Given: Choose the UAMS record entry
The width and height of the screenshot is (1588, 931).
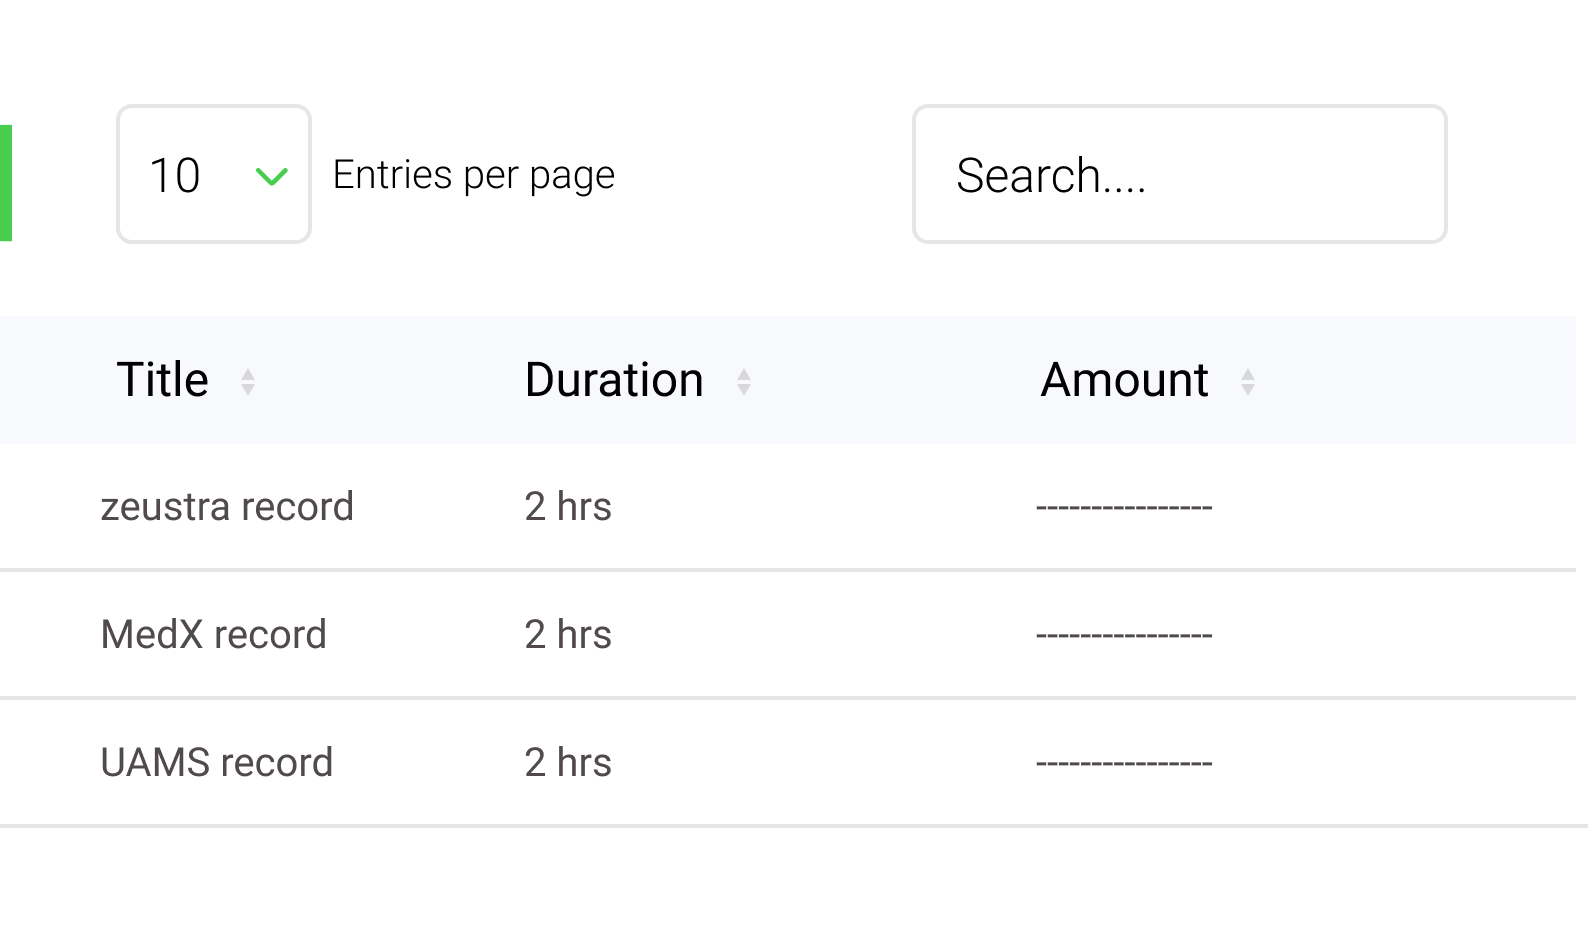Looking at the screenshot, I should [217, 763].
